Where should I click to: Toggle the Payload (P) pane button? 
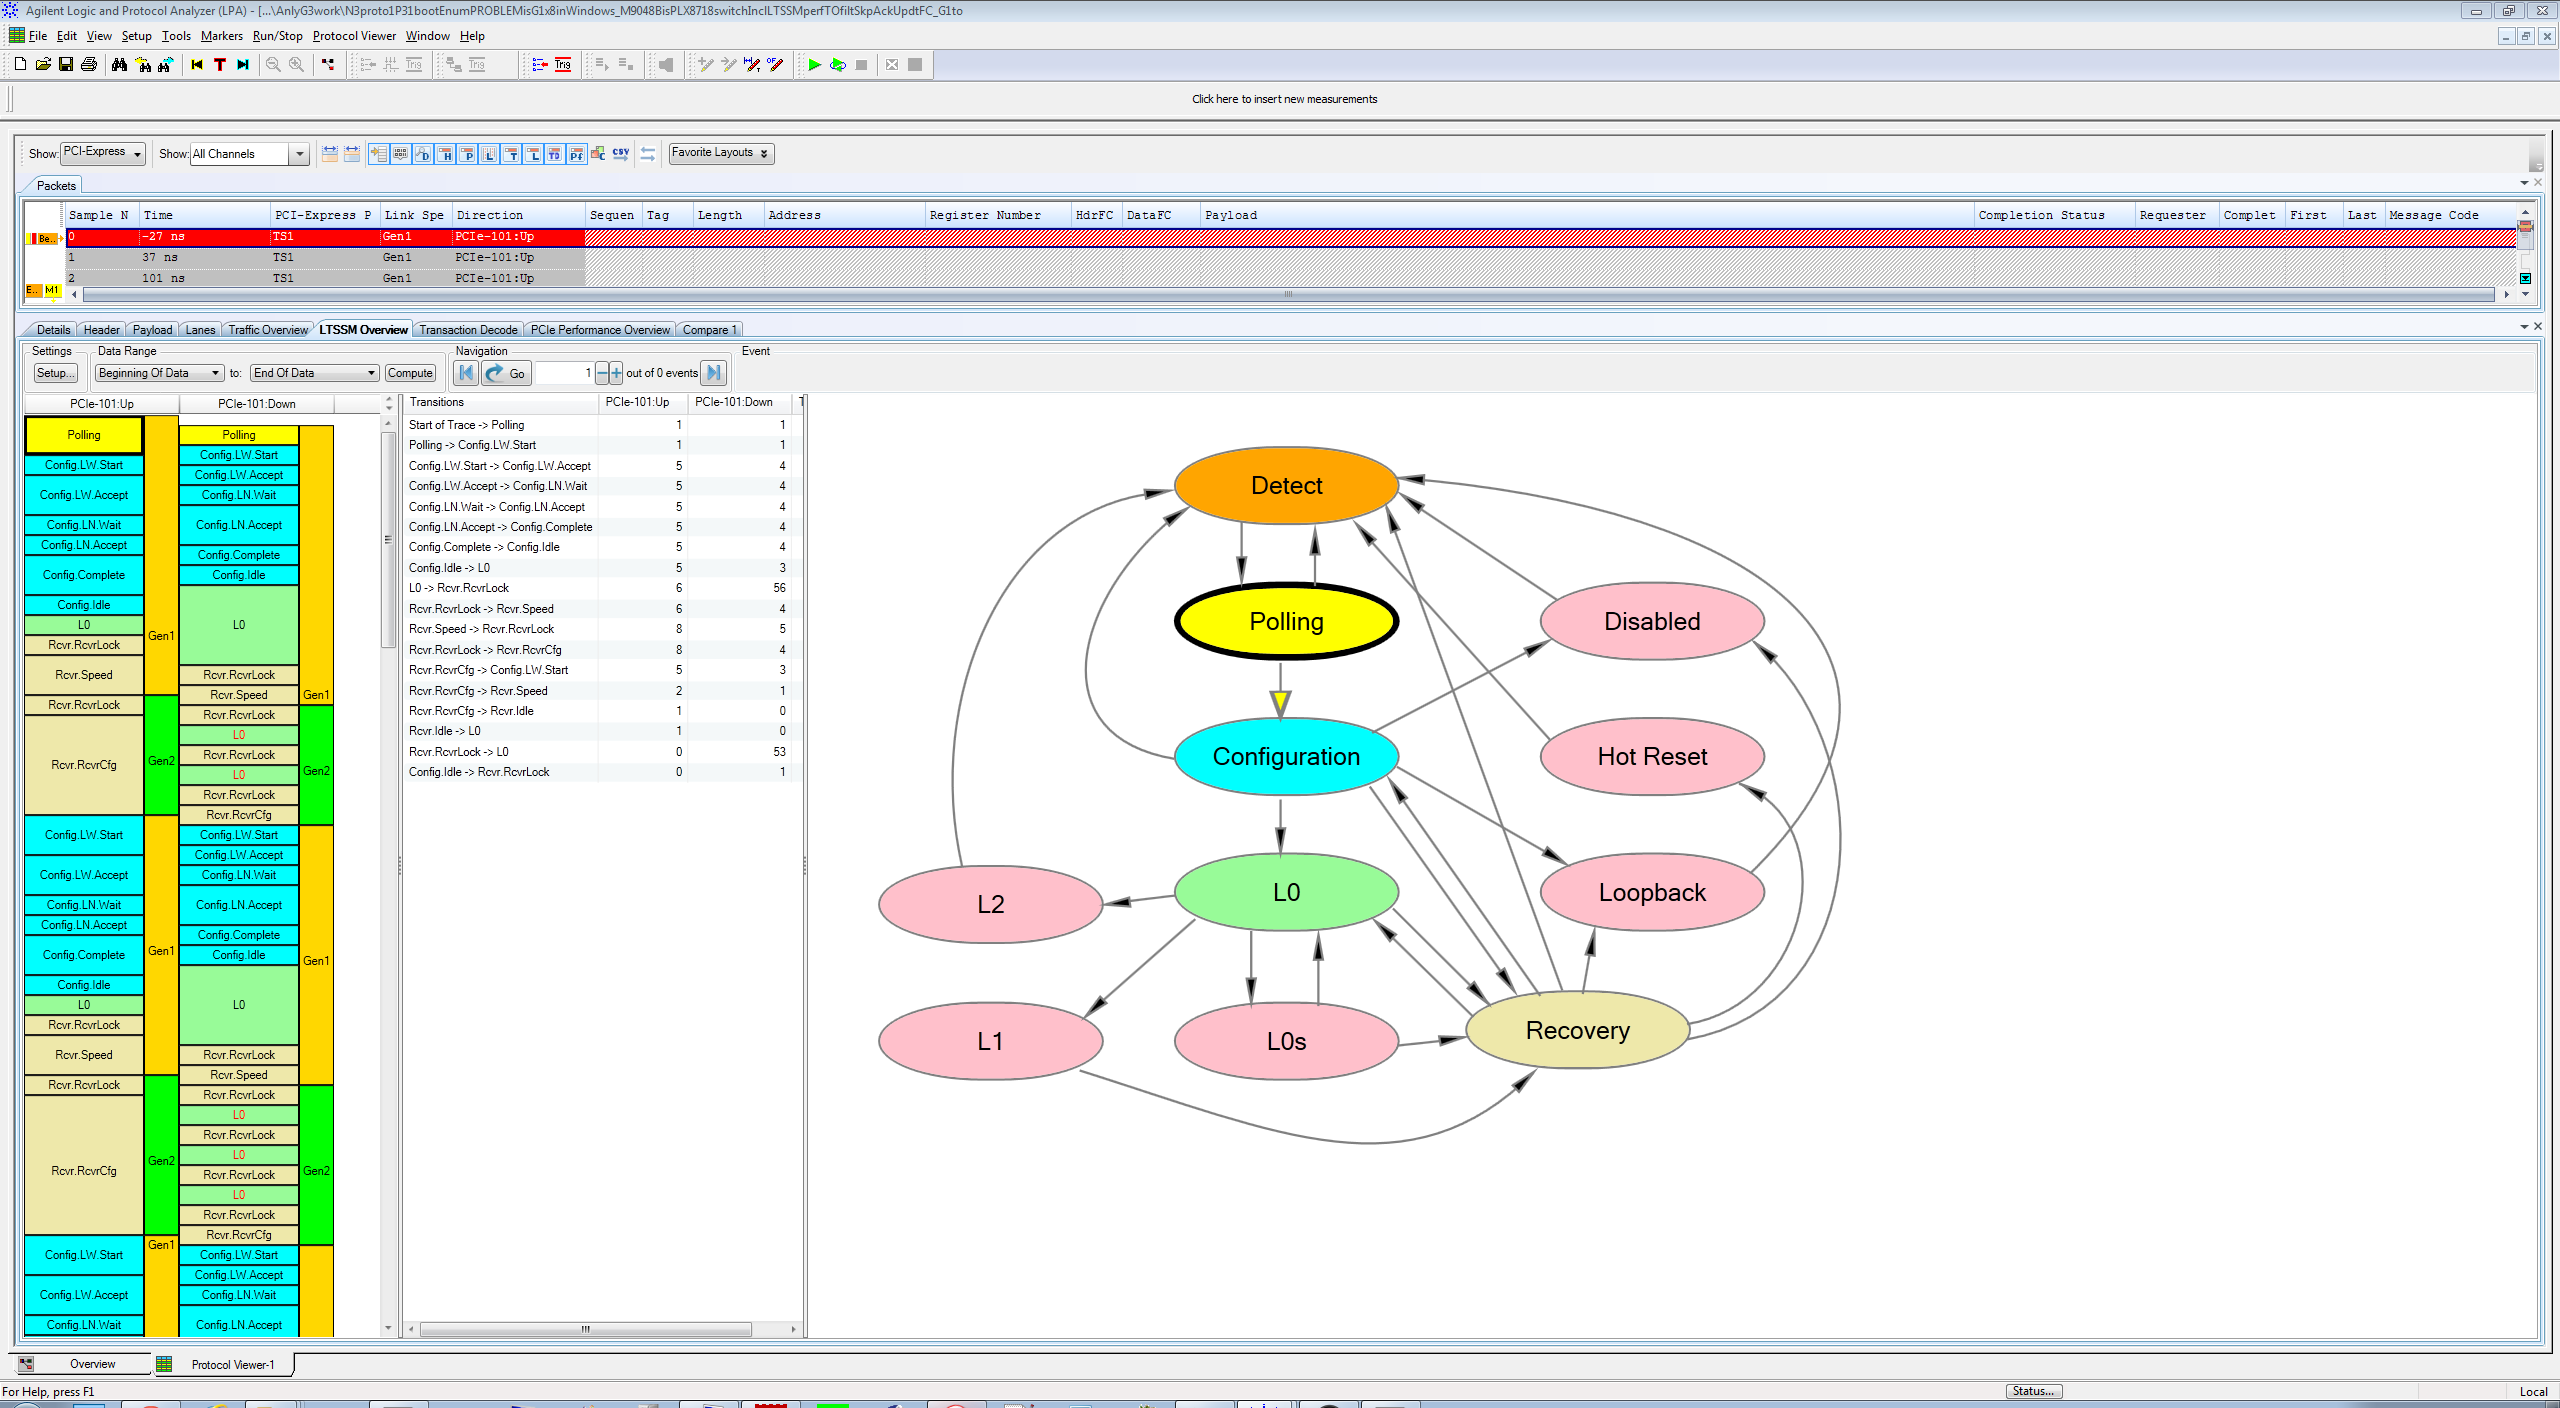pyautogui.click(x=467, y=154)
